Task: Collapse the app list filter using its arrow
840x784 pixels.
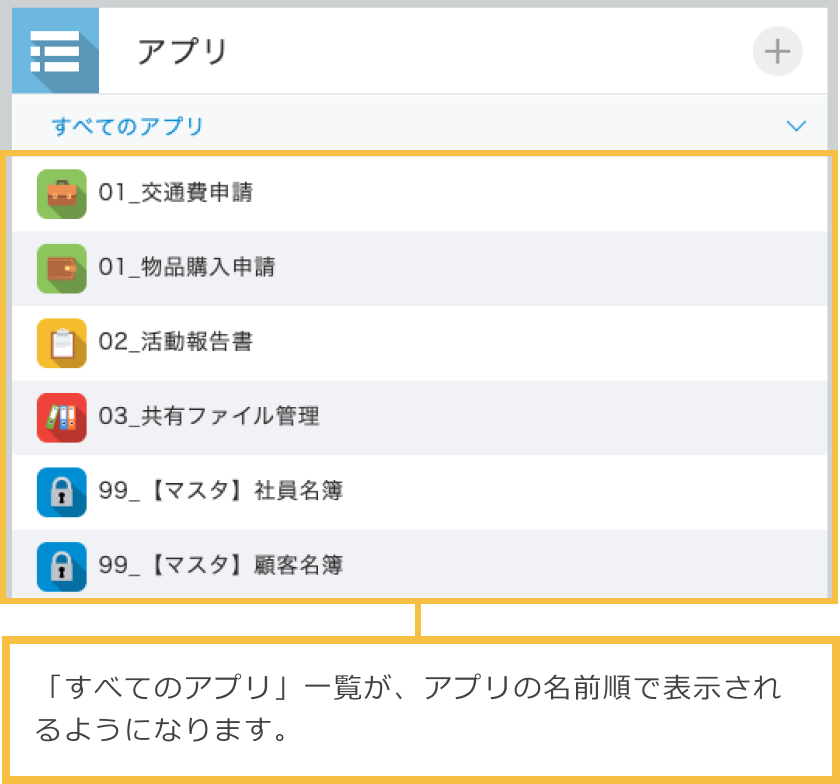Action: coord(796,126)
